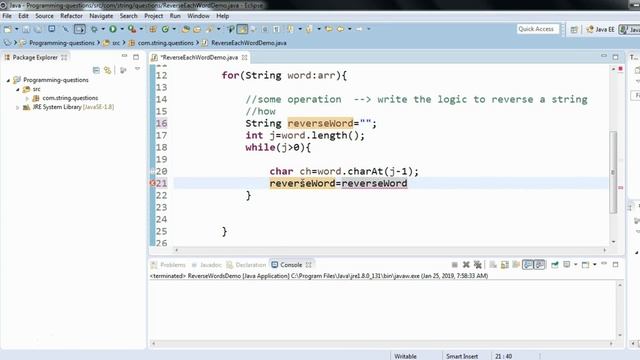640x360 pixels.
Task: Click the Open Perspective icon
Action: pyautogui.click(x=574, y=29)
